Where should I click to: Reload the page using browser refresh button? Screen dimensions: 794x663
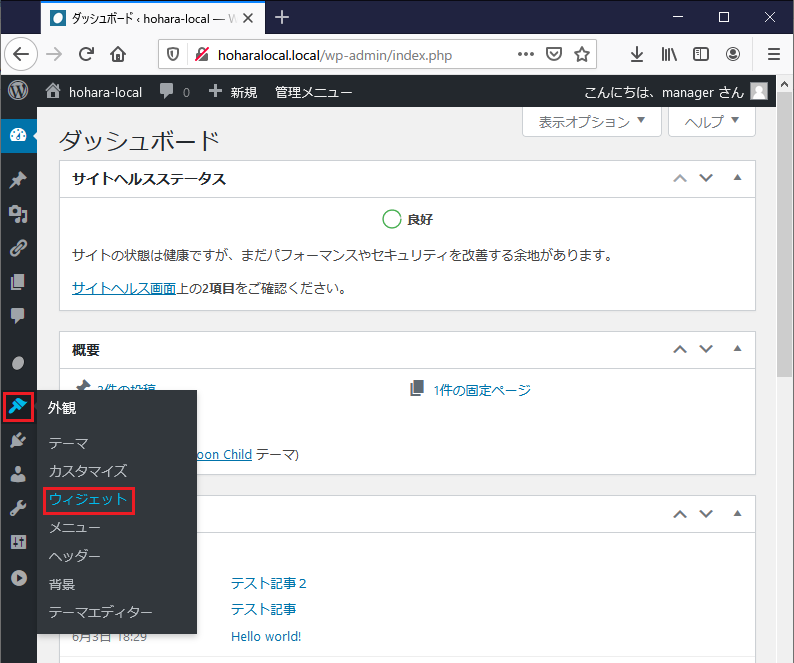(87, 54)
